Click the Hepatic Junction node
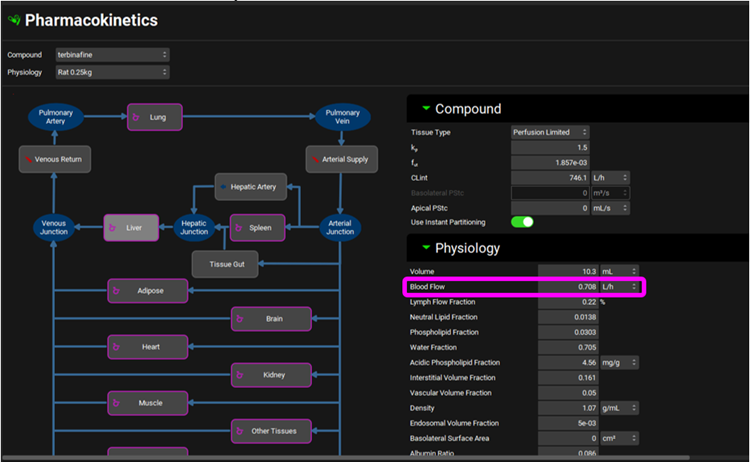The width and height of the screenshot is (750, 462). [195, 228]
